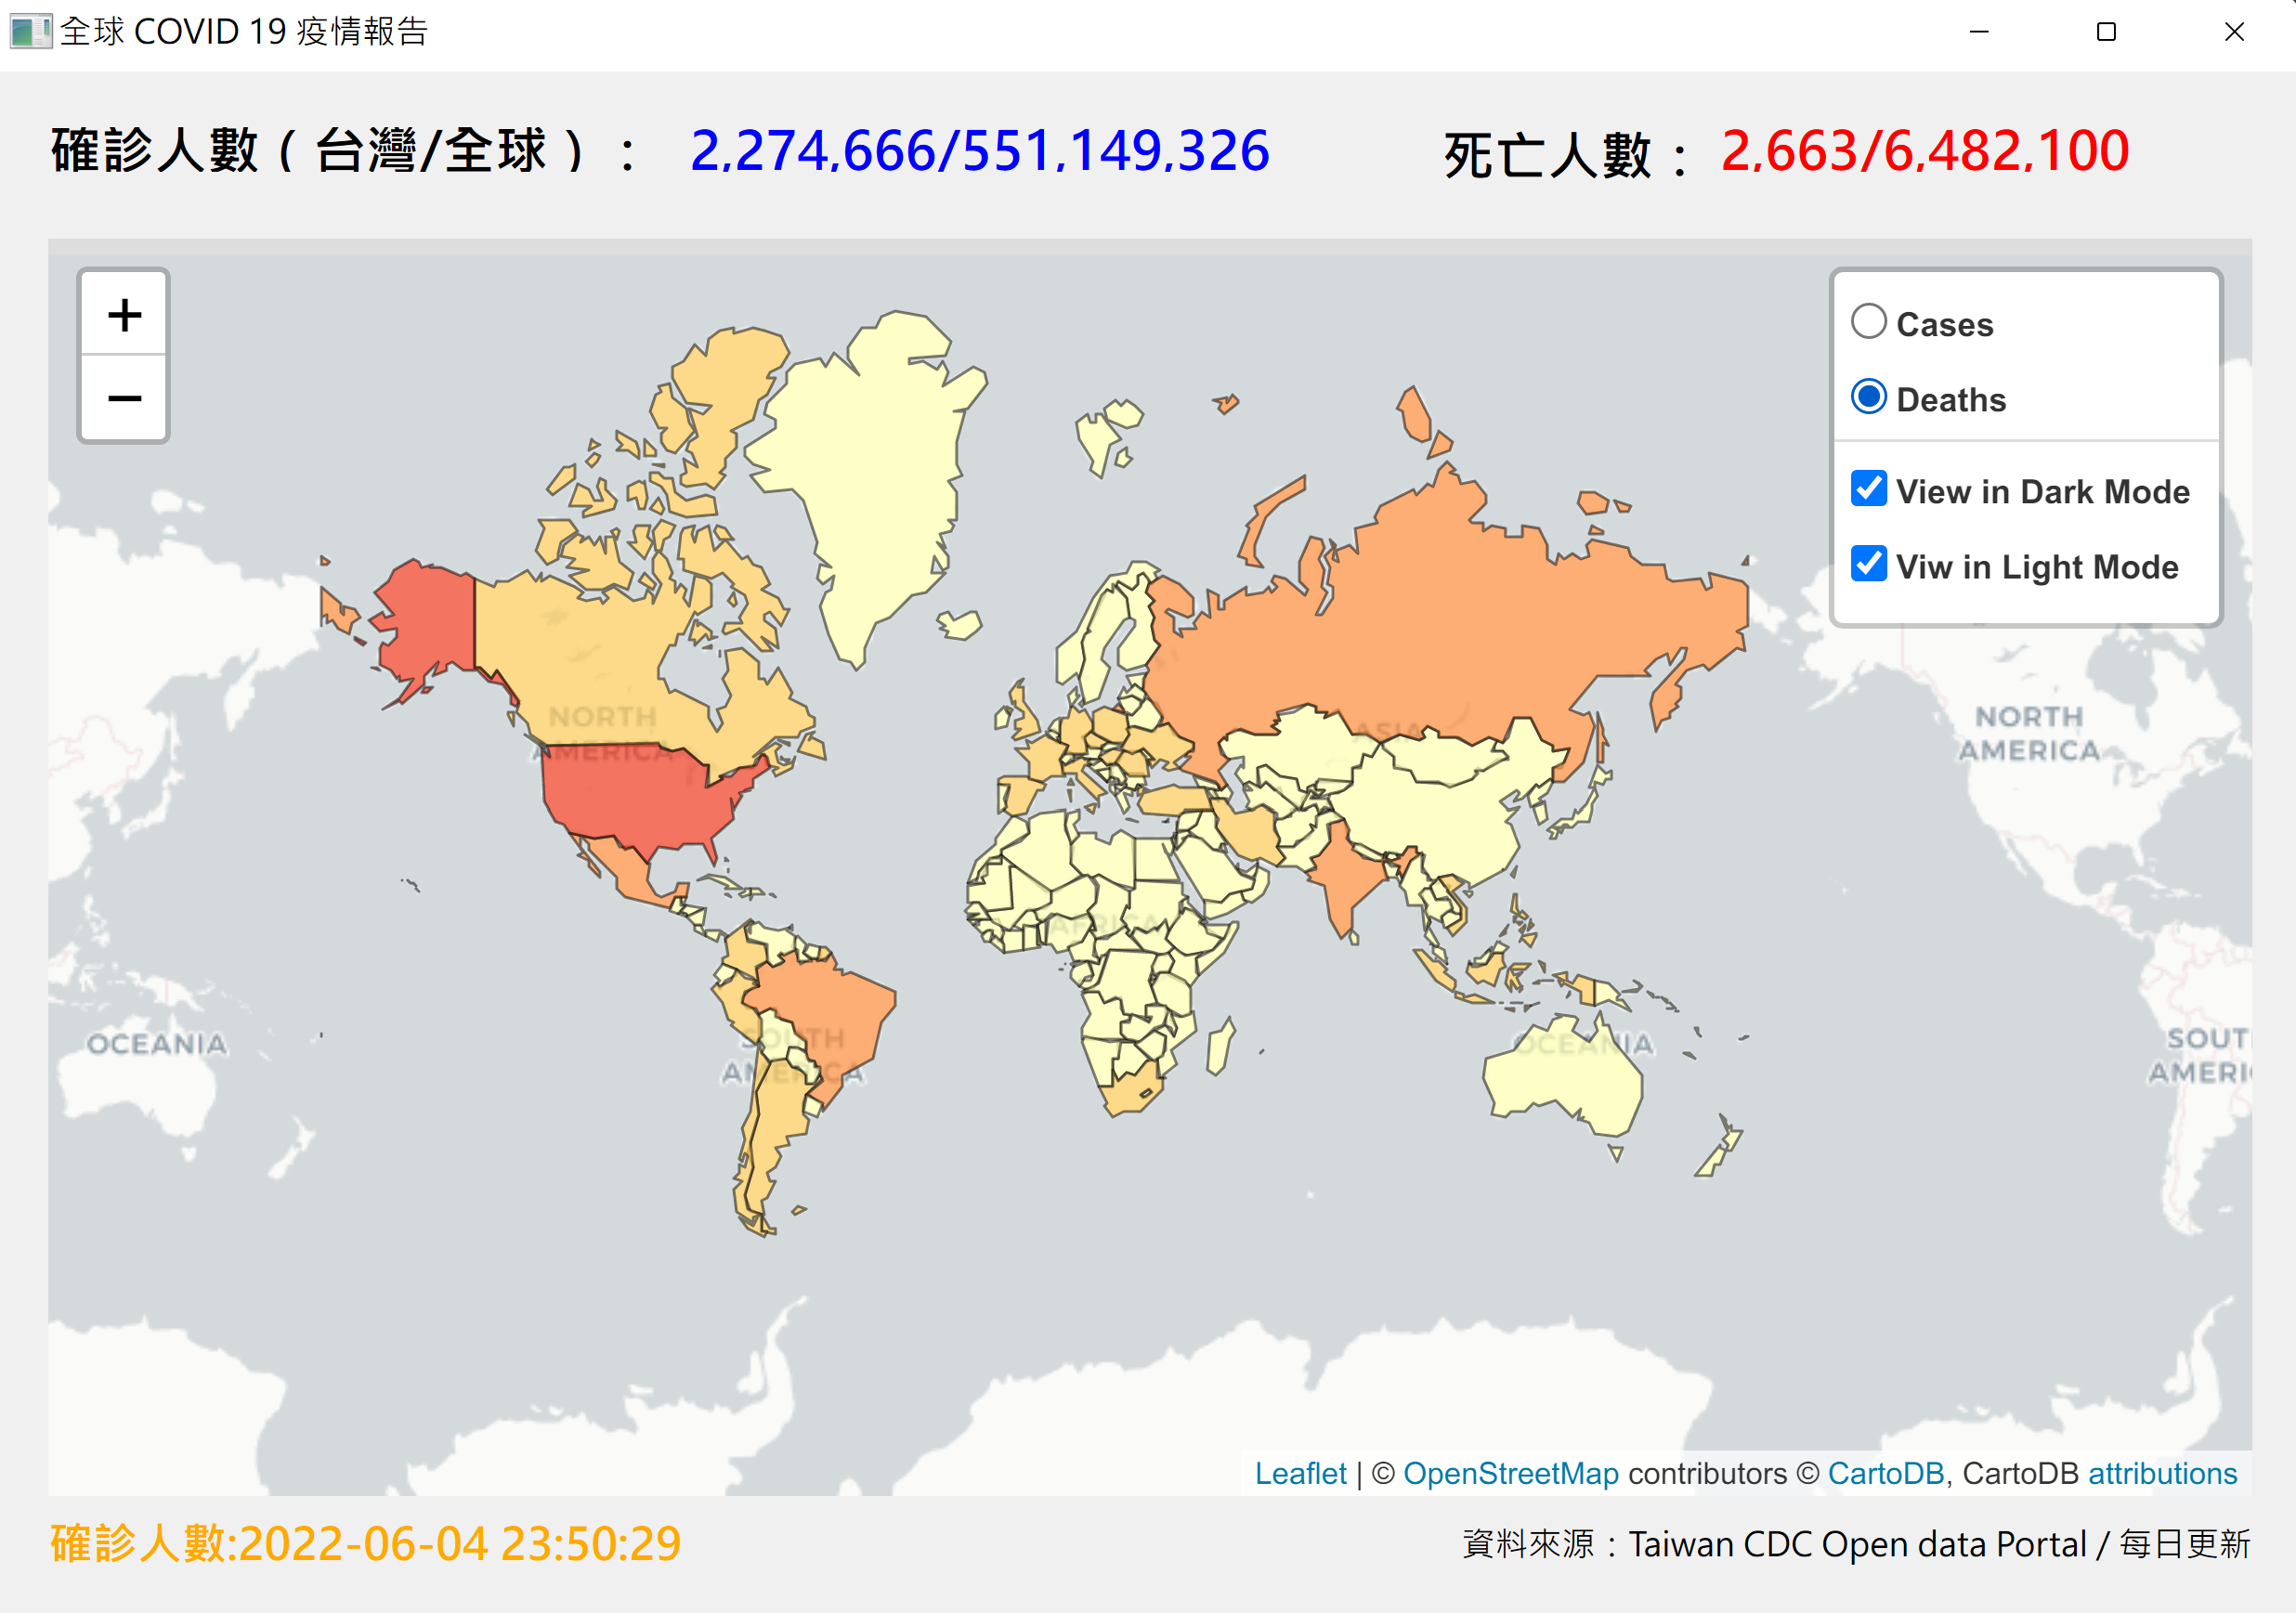
Task: Click the CartoDB attributions link
Action: point(2162,1473)
